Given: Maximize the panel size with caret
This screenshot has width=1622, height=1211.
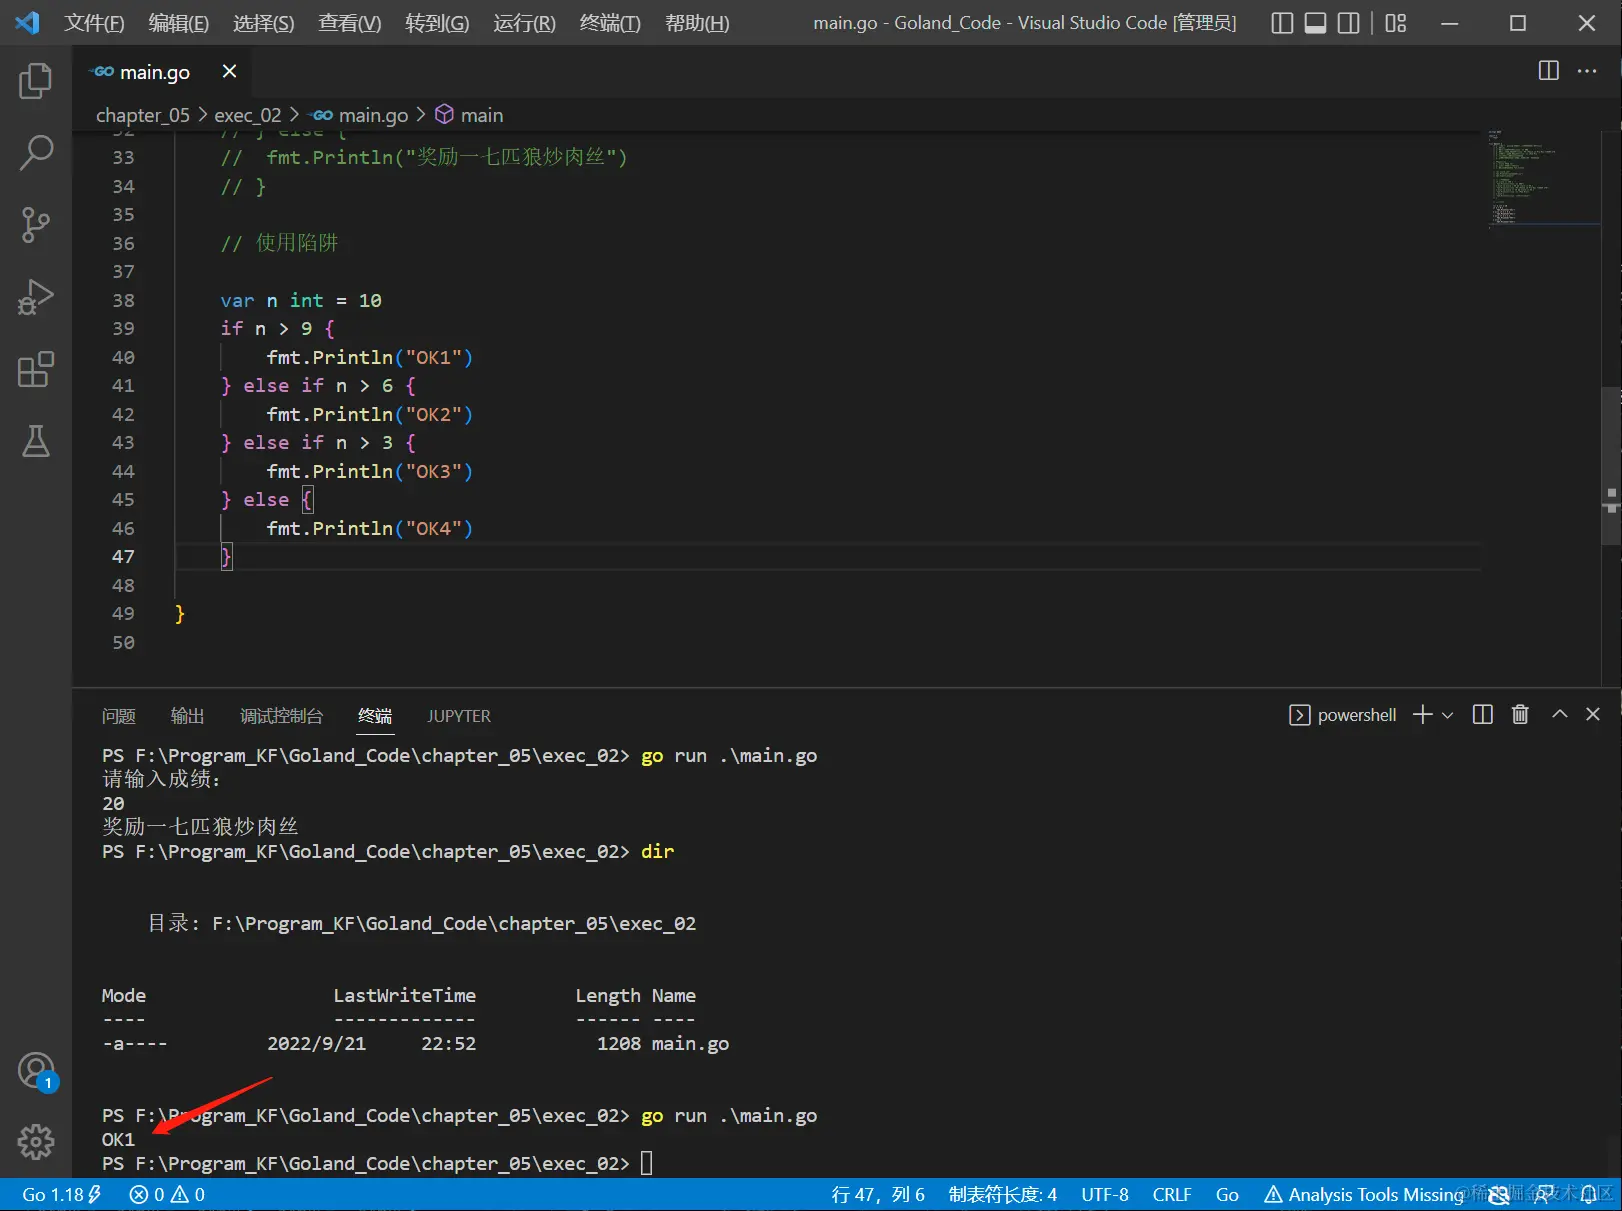Looking at the screenshot, I should (x=1560, y=714).
